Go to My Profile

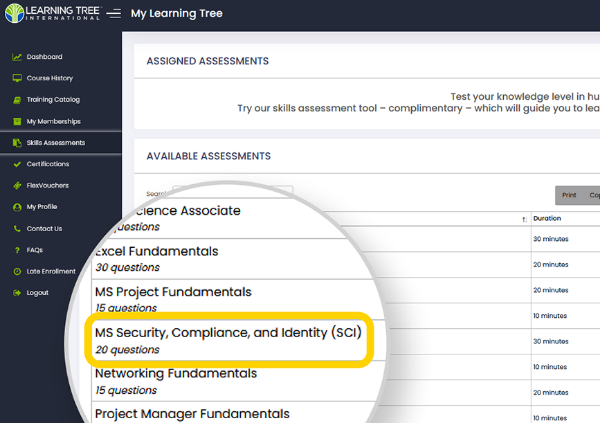coord(42,207)
